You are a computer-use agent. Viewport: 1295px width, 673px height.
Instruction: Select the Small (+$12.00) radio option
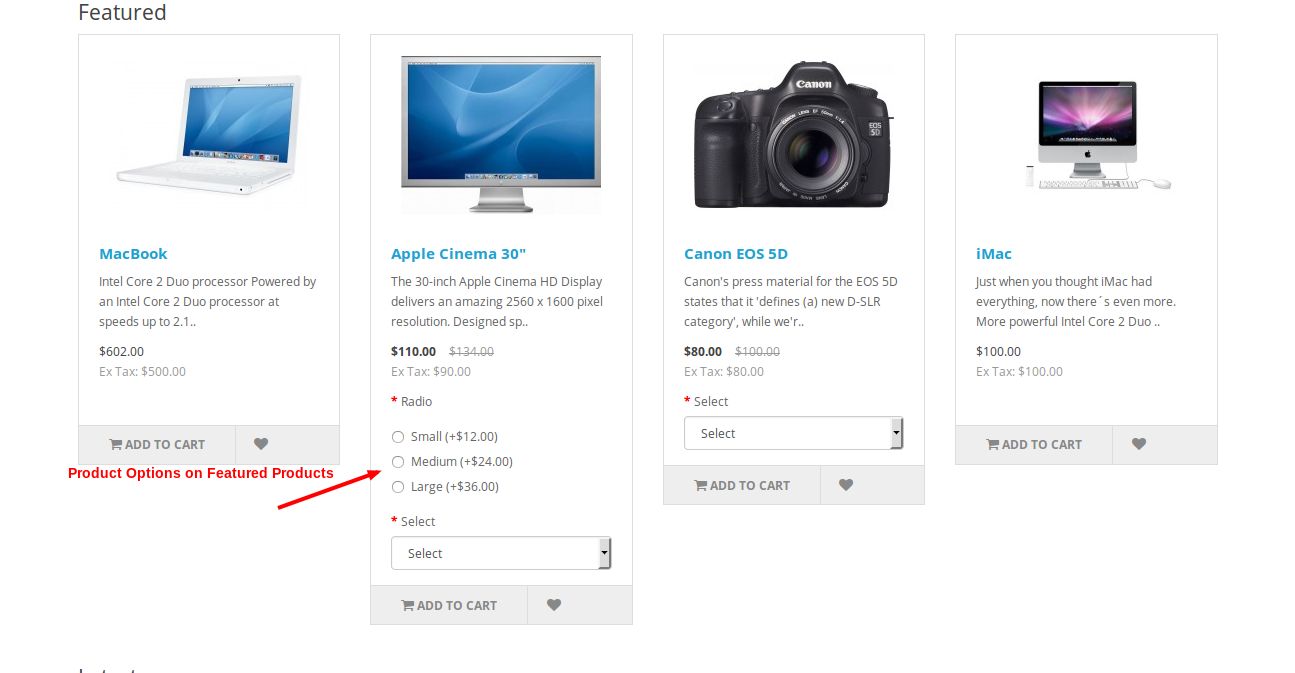click(398, 437)
